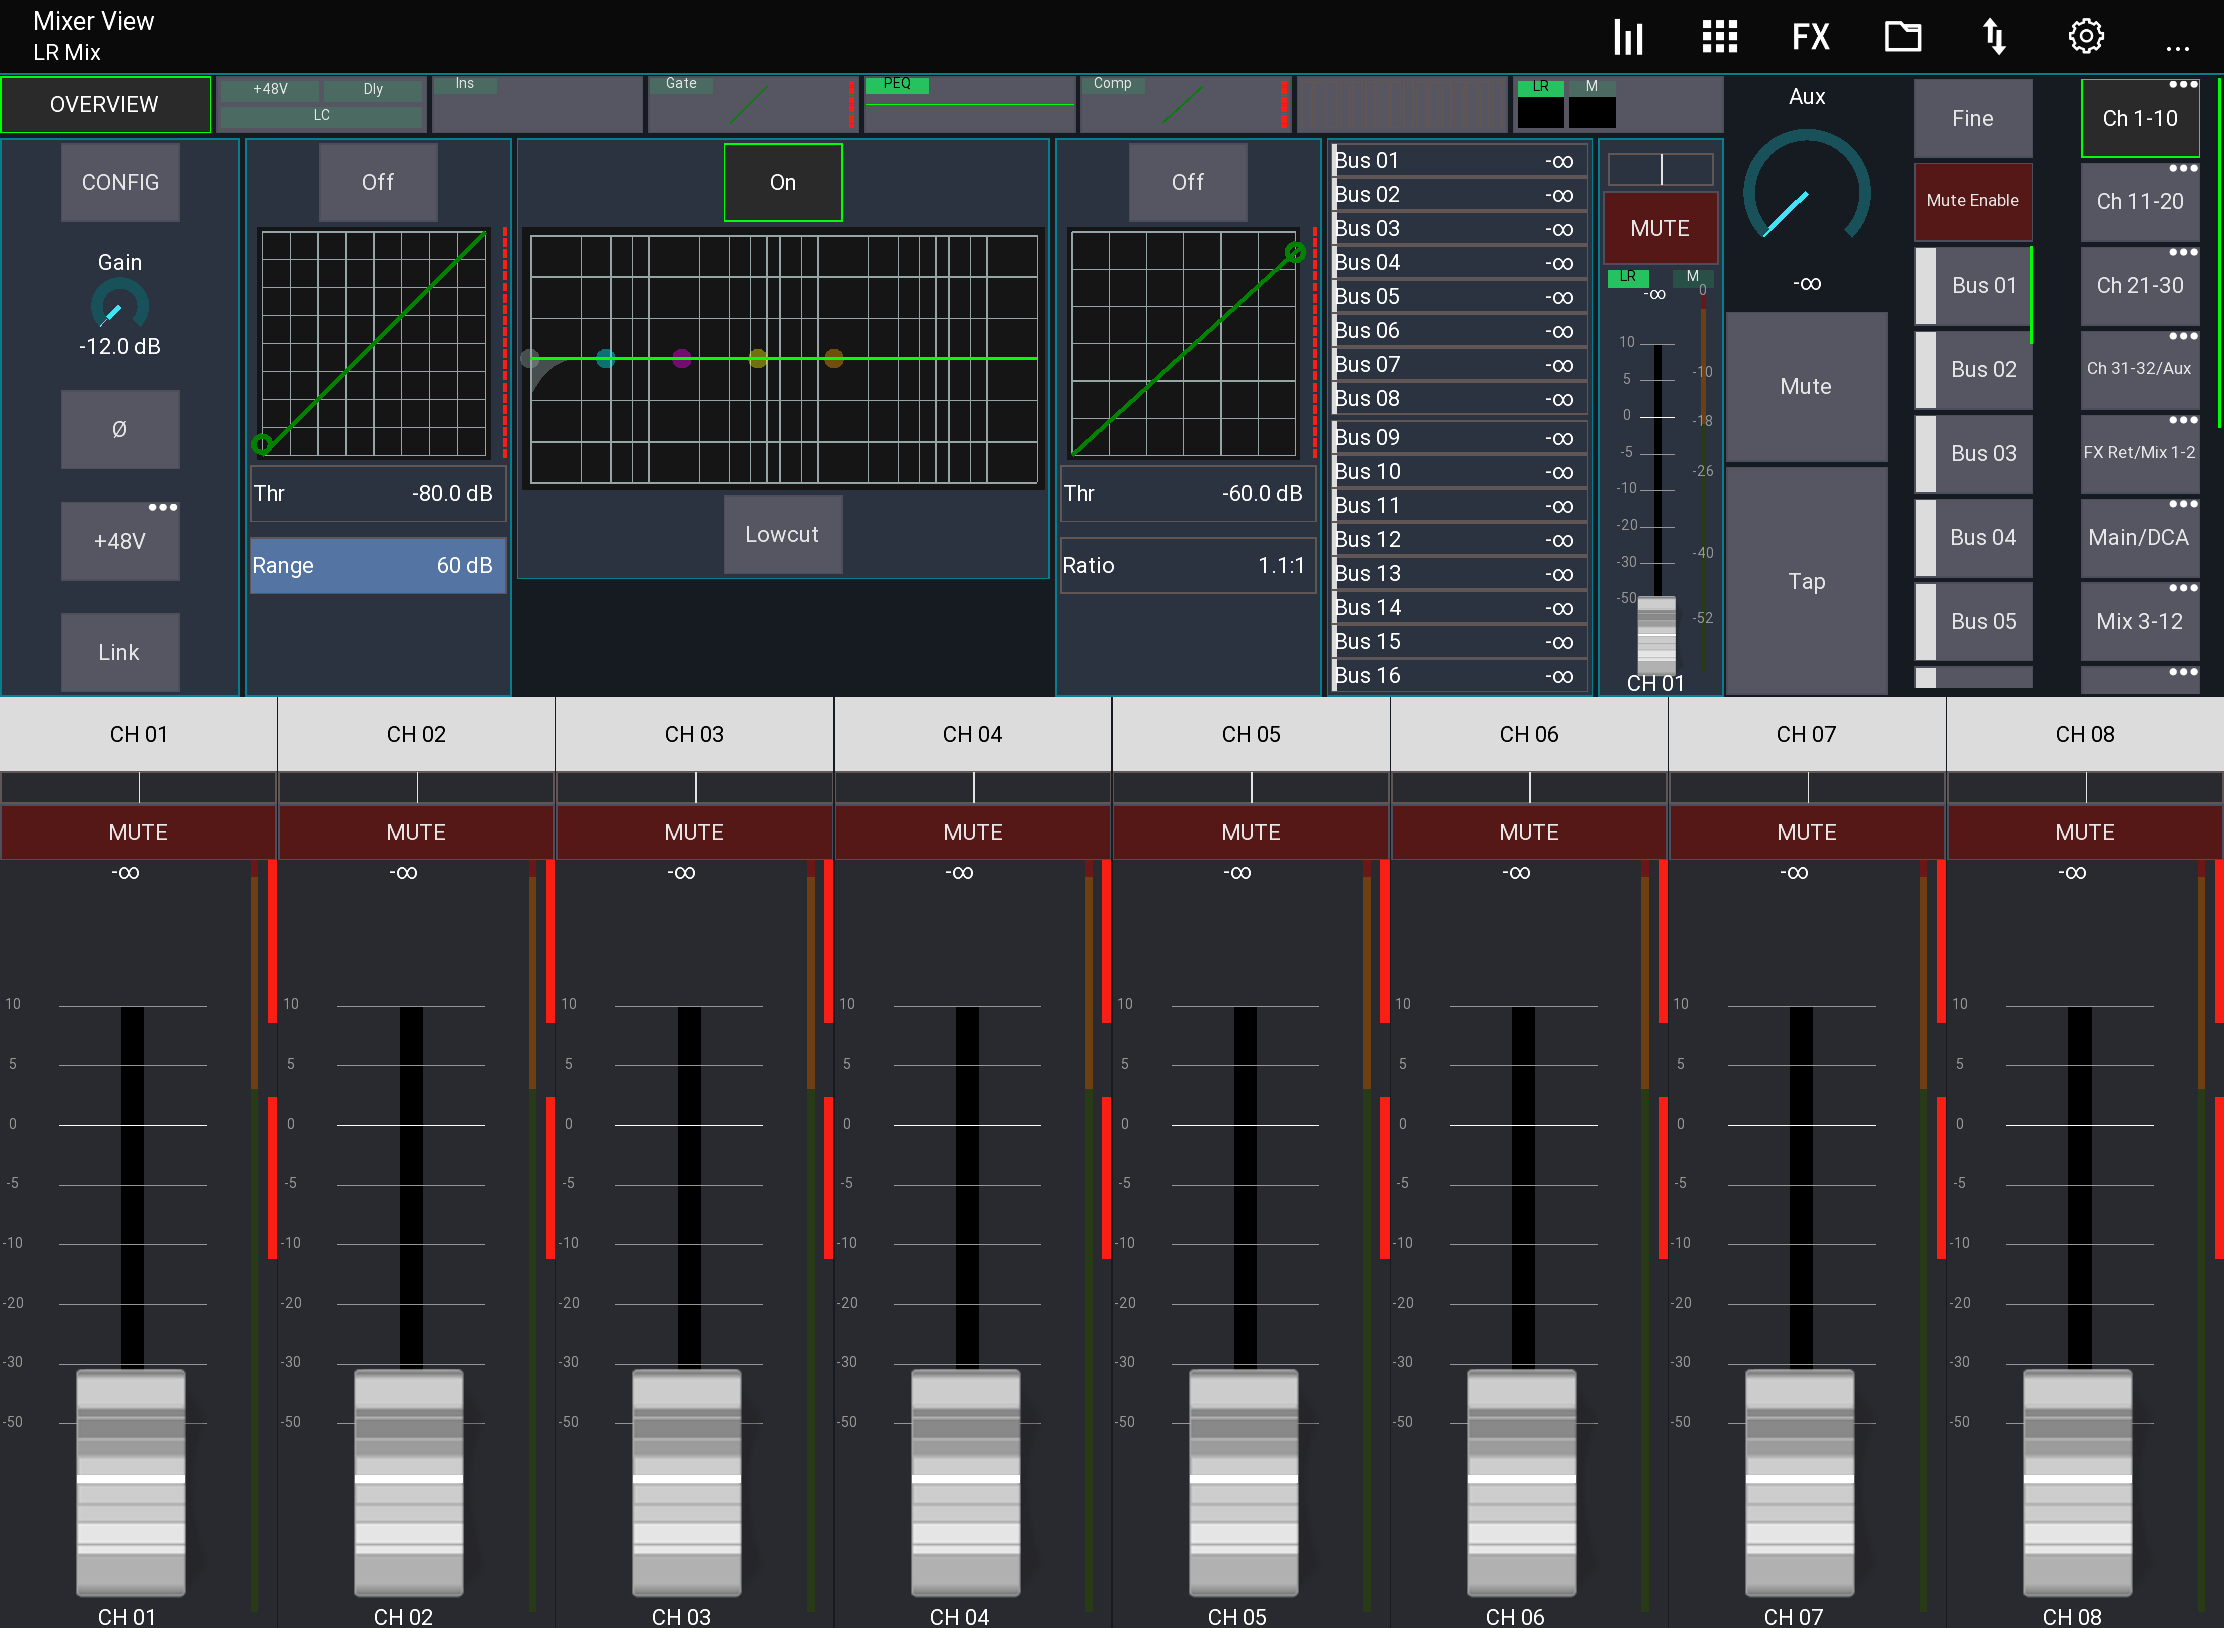Open the settings gear icon
Screen dimensions: 2224x1628
(2086, 37)
